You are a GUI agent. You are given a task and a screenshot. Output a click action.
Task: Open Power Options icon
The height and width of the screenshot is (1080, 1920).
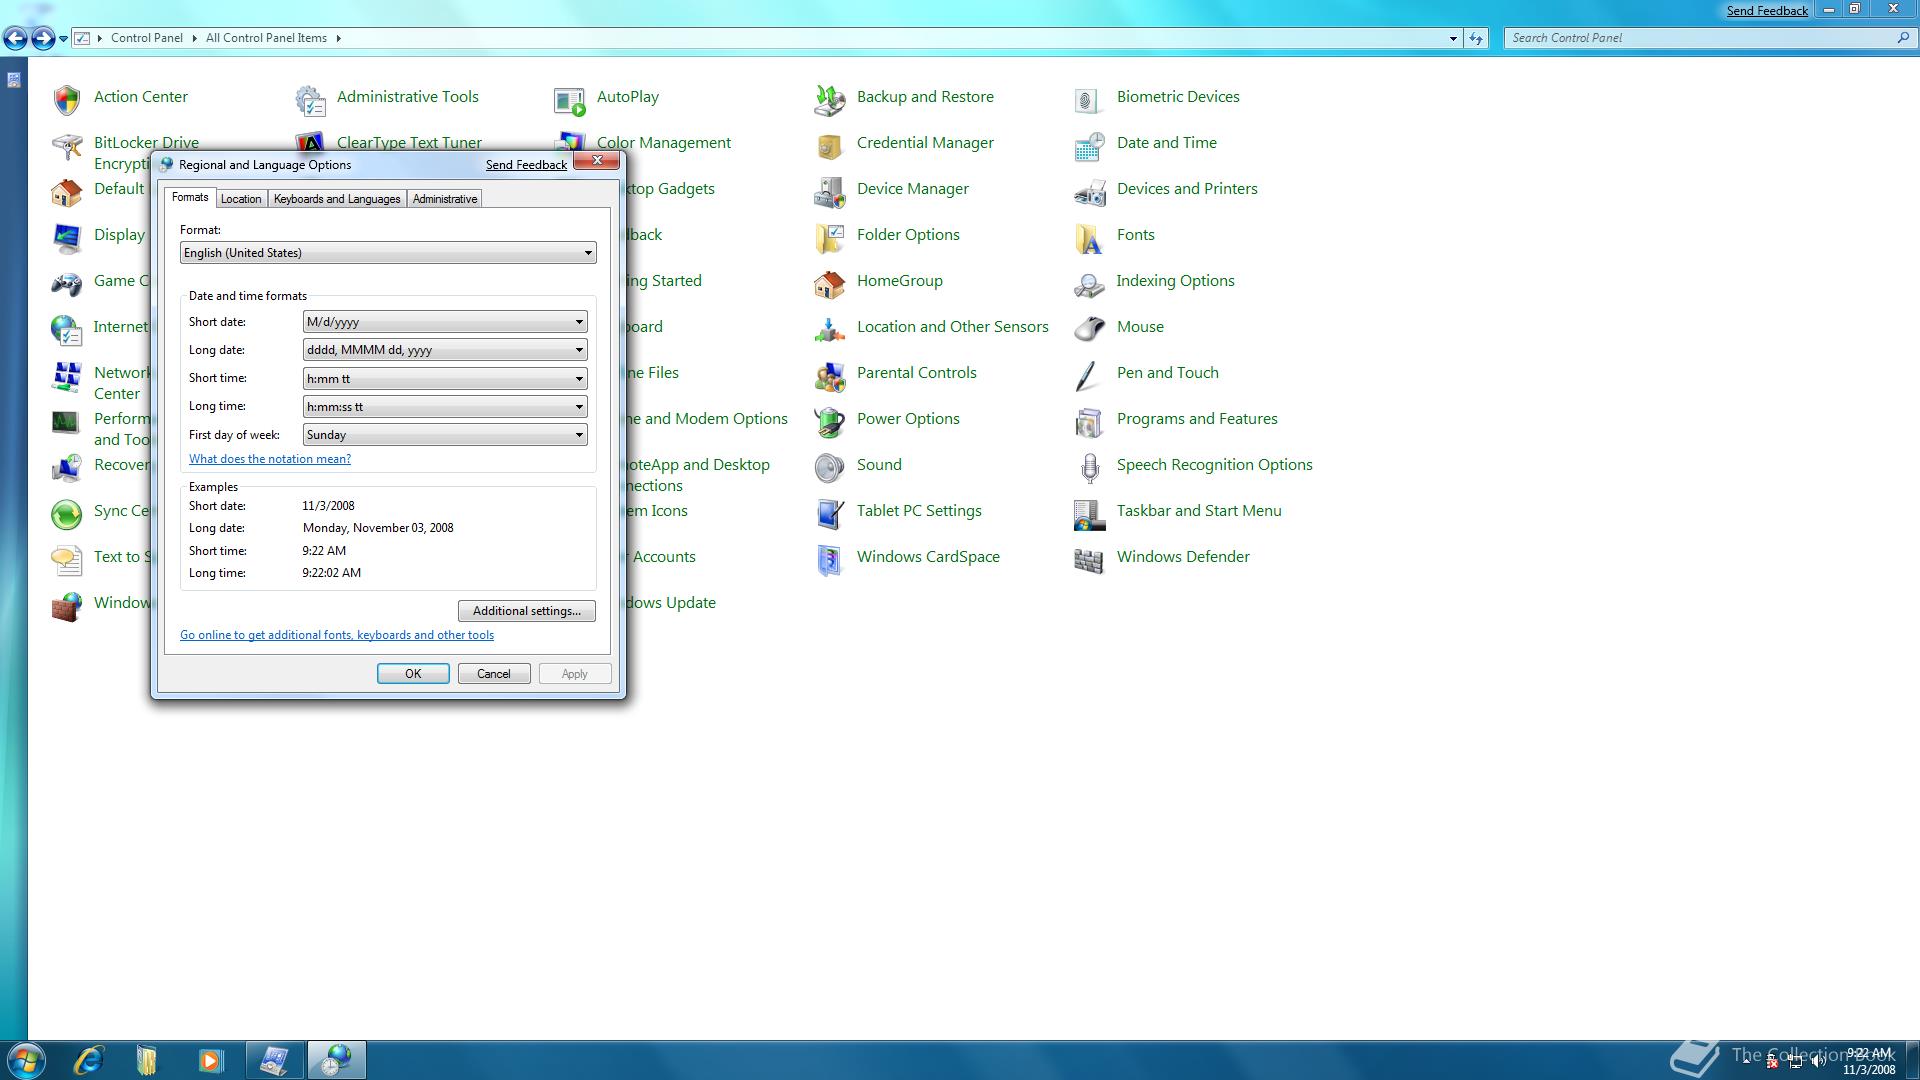[x=830, y=421]
